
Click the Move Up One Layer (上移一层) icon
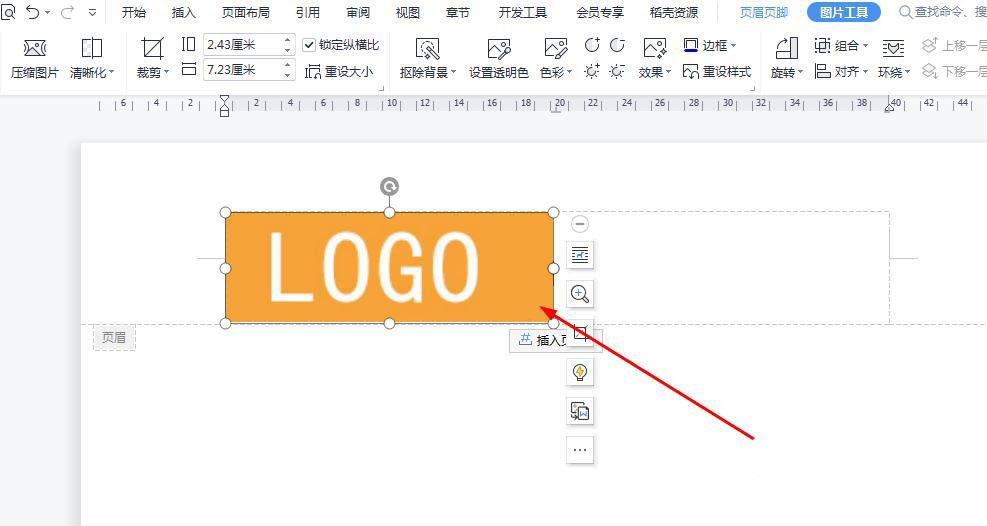(x=929, y=45)
